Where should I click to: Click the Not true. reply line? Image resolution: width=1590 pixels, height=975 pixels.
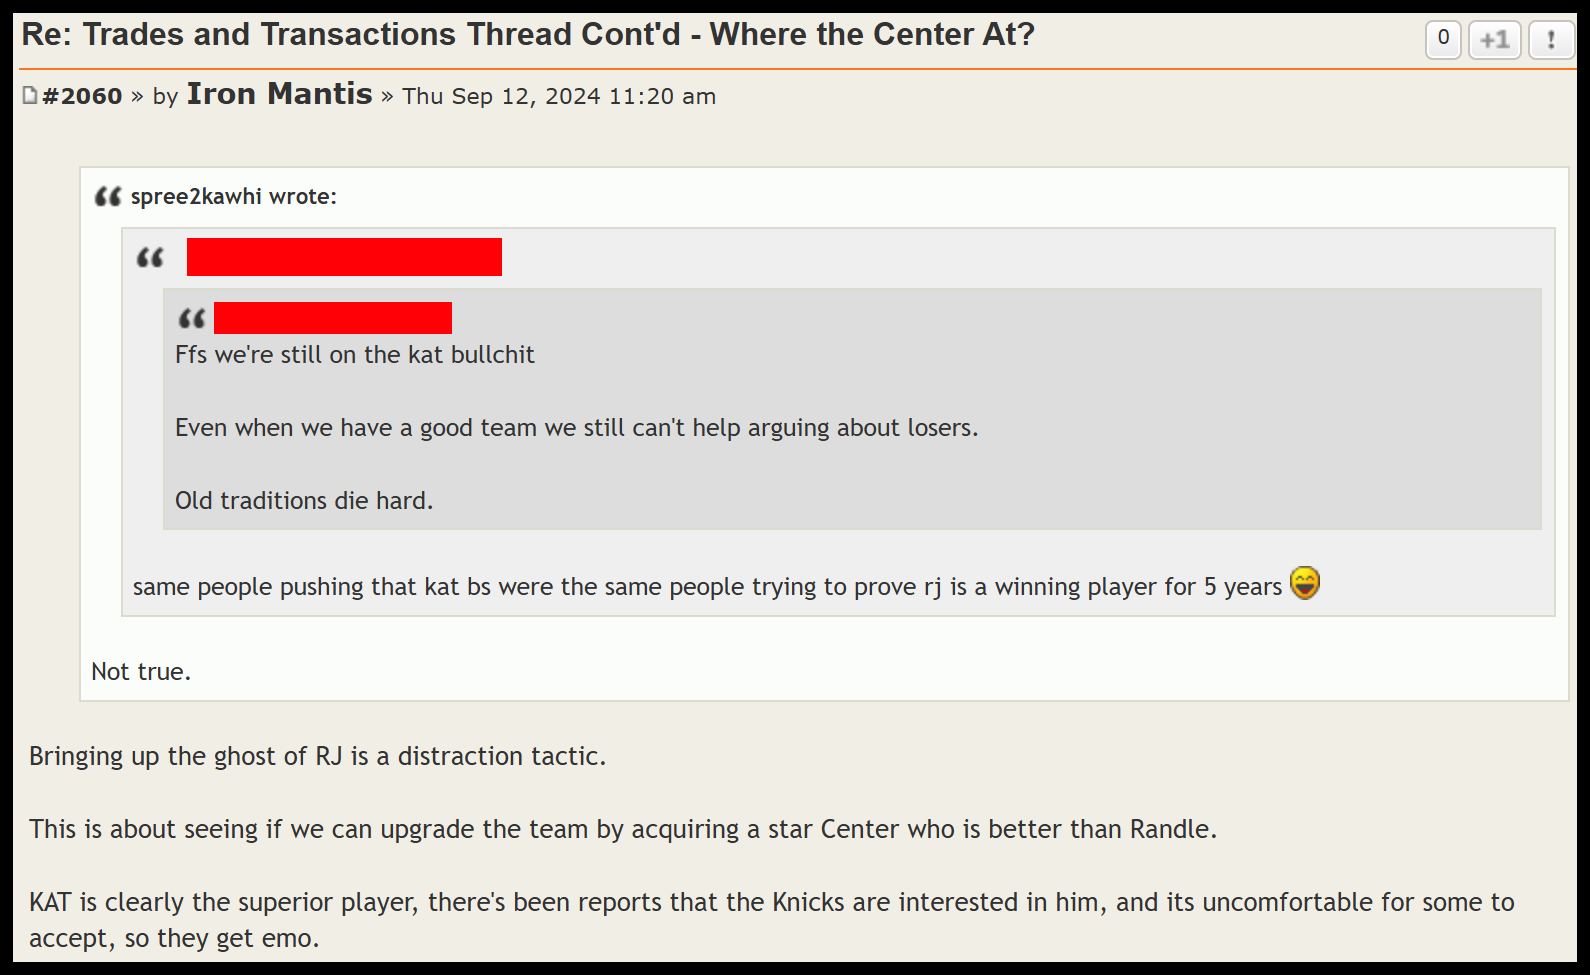[141, 671]
